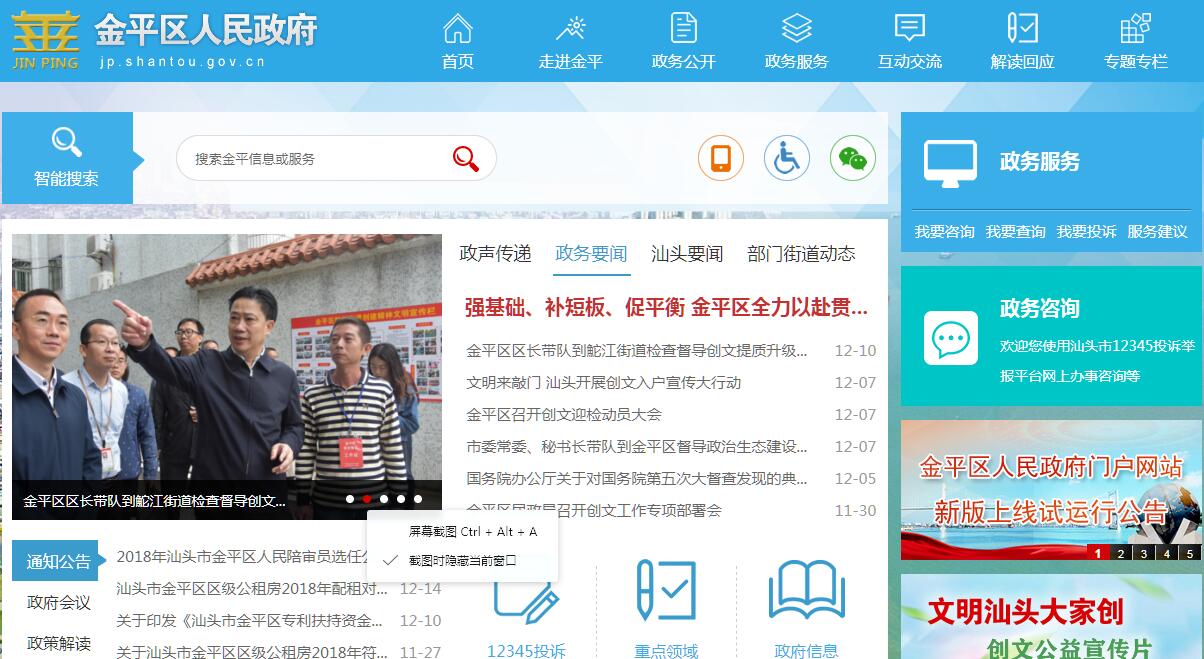Viewport: 1204px width, 659px height.
Task: Click the 政务服务 layers icon
Action: pos(796,28)
